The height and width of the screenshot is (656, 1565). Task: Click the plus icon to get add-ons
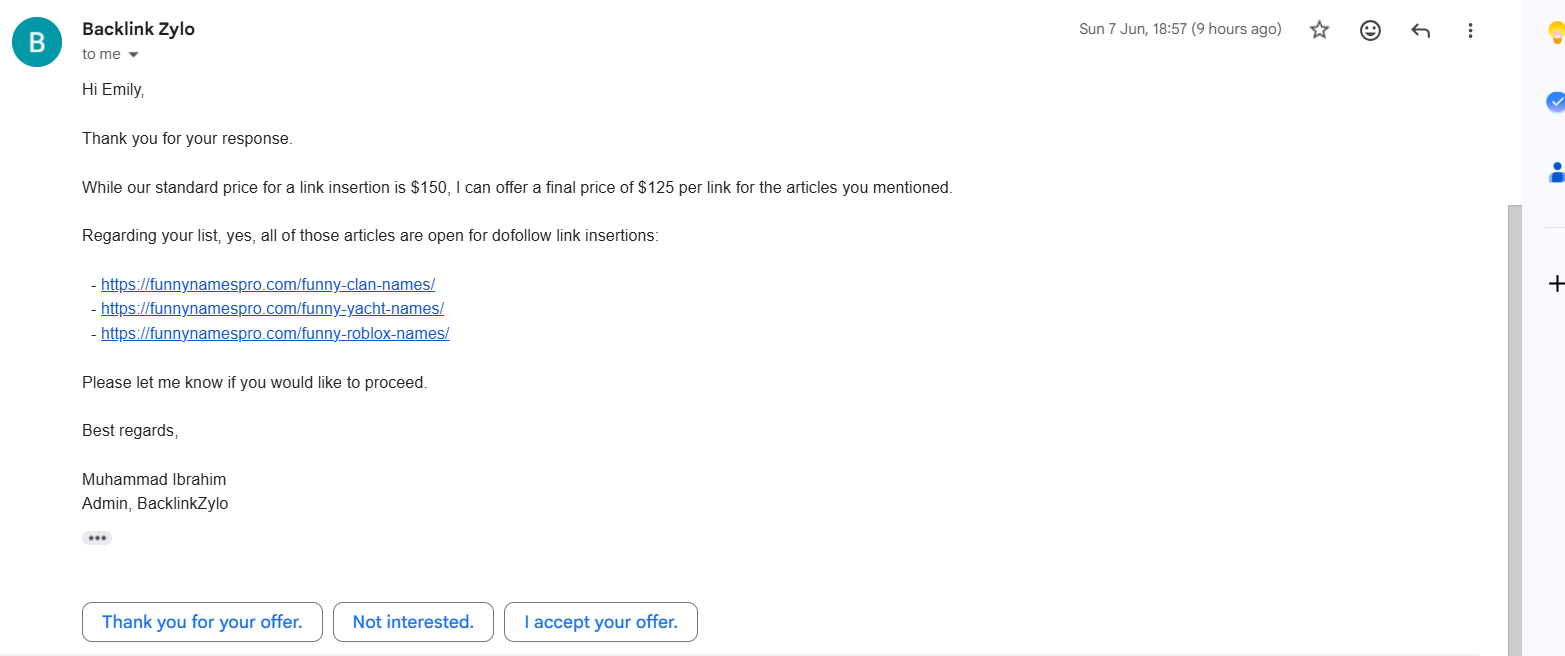(x=1556, y=284)
